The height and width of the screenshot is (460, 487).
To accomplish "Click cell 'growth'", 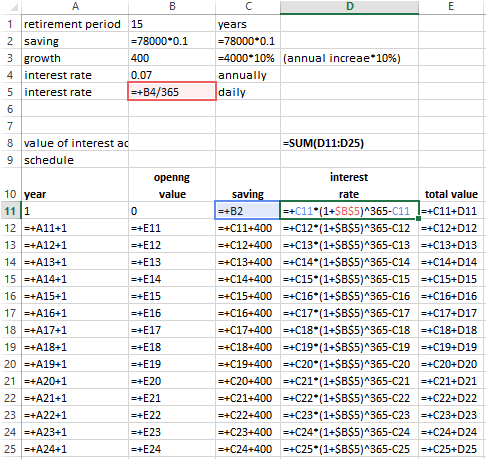I will pos(75,58).
